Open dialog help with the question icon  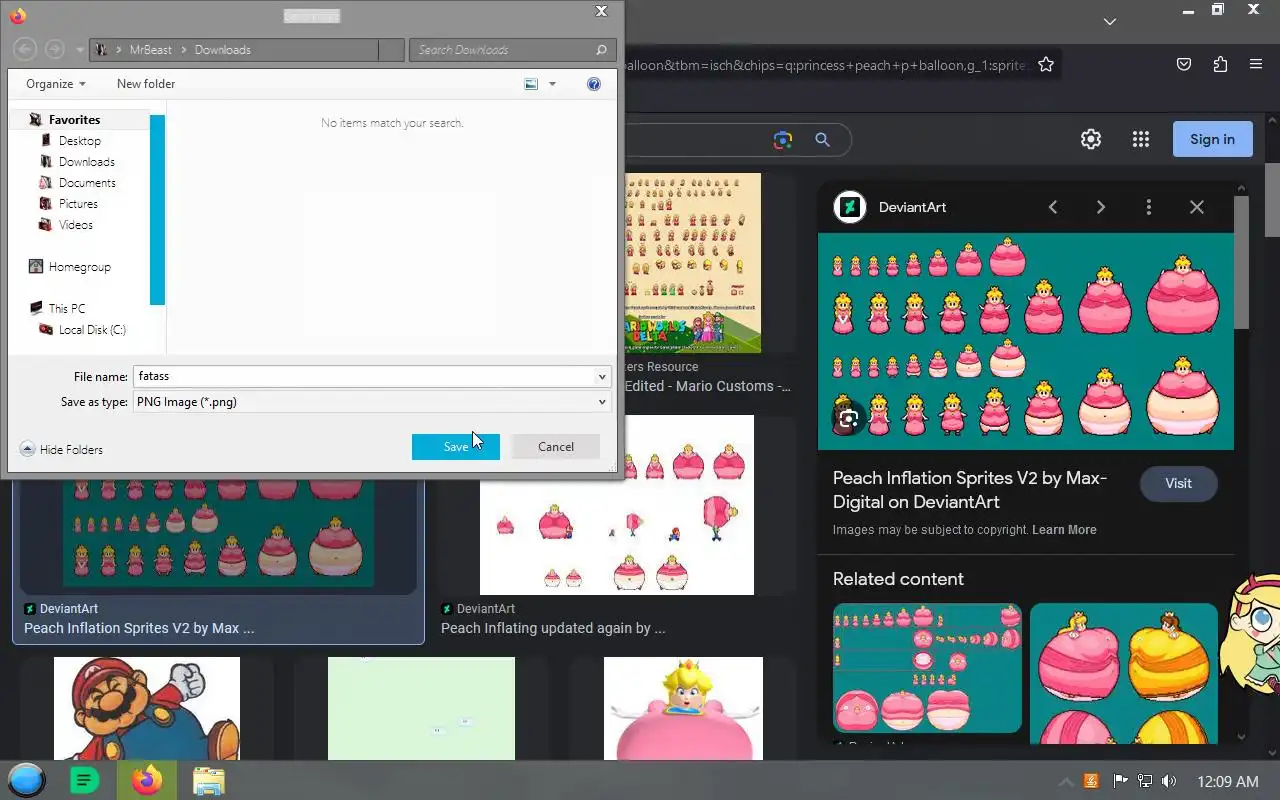[594, 84]
